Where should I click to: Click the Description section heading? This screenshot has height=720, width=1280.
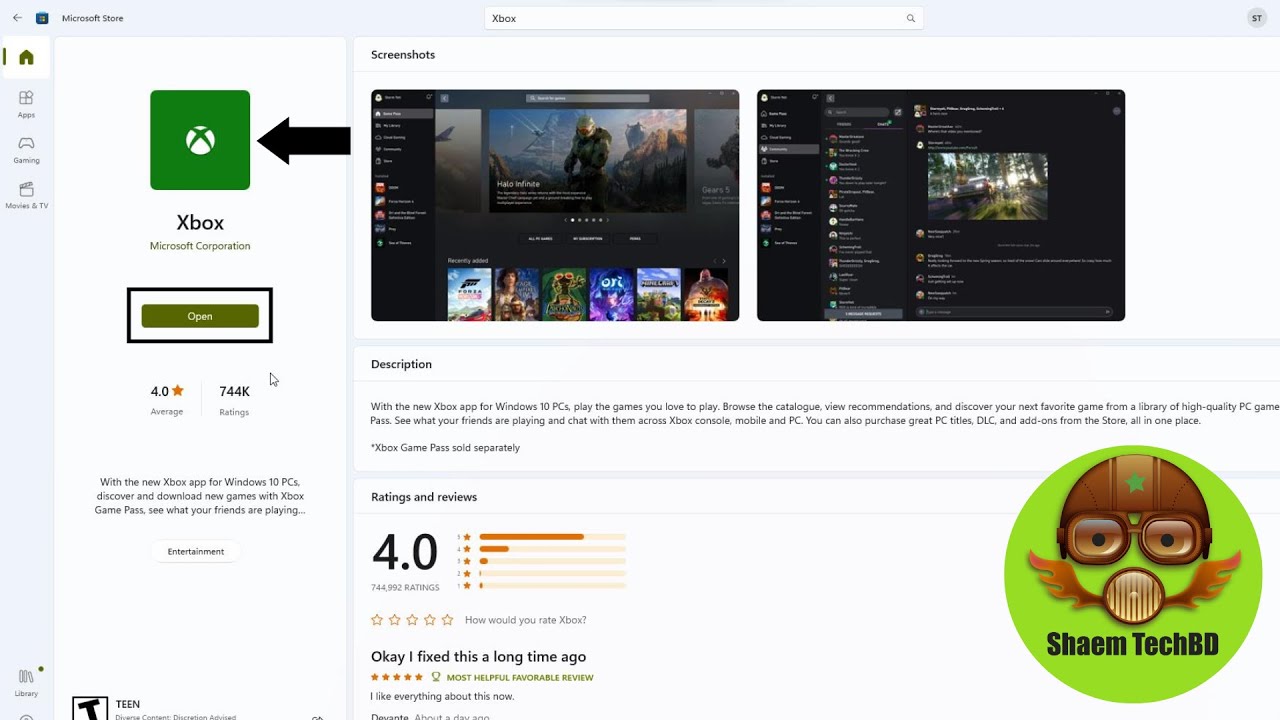pyautogui.click(x=401, y=364)
